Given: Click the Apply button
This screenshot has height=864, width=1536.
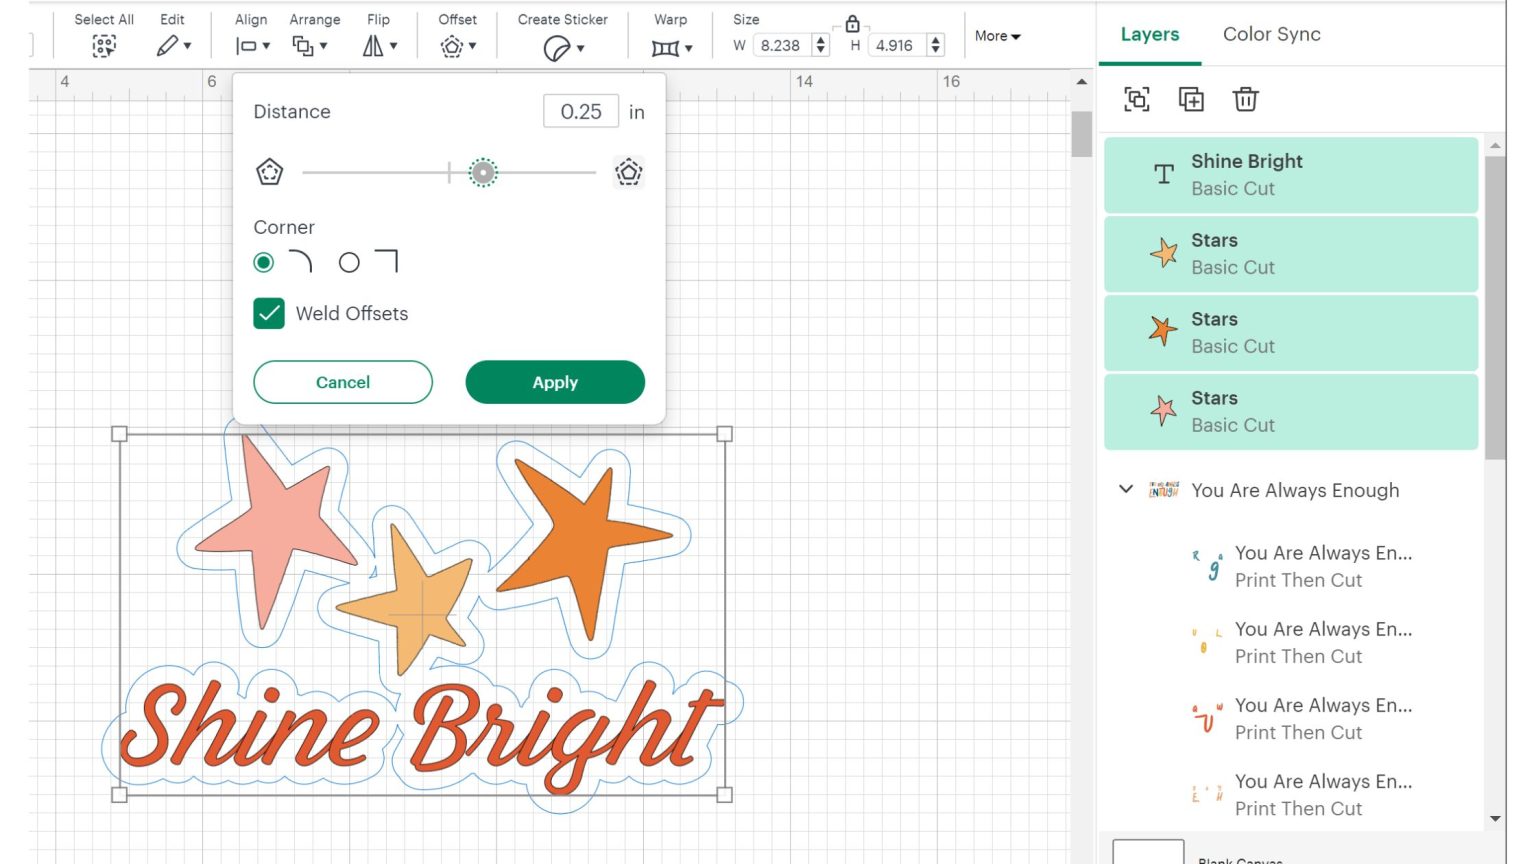Looking at the screenshot, I should 554,382.
